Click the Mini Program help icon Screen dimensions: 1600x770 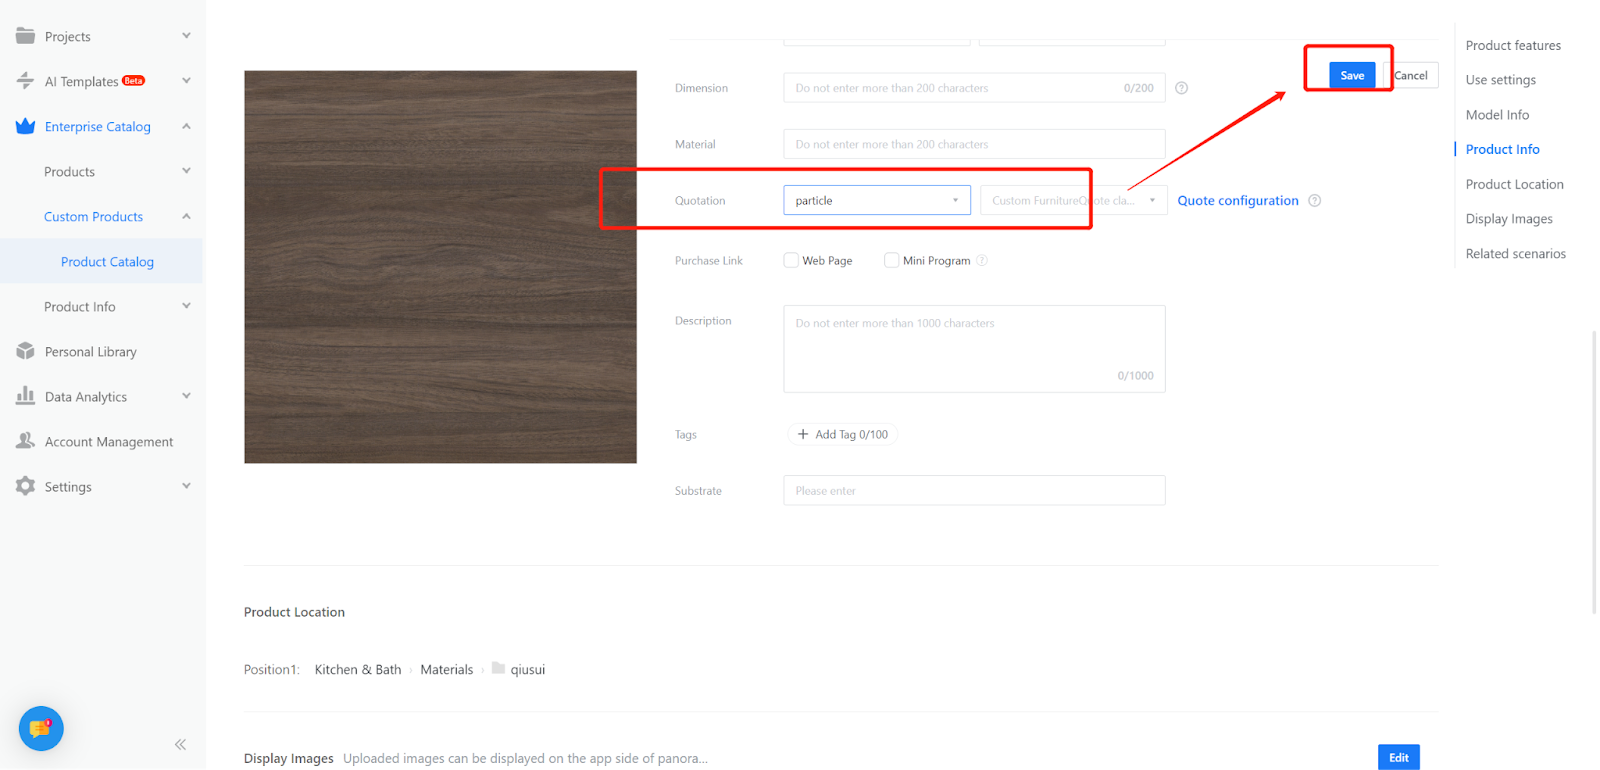point(982,261)
